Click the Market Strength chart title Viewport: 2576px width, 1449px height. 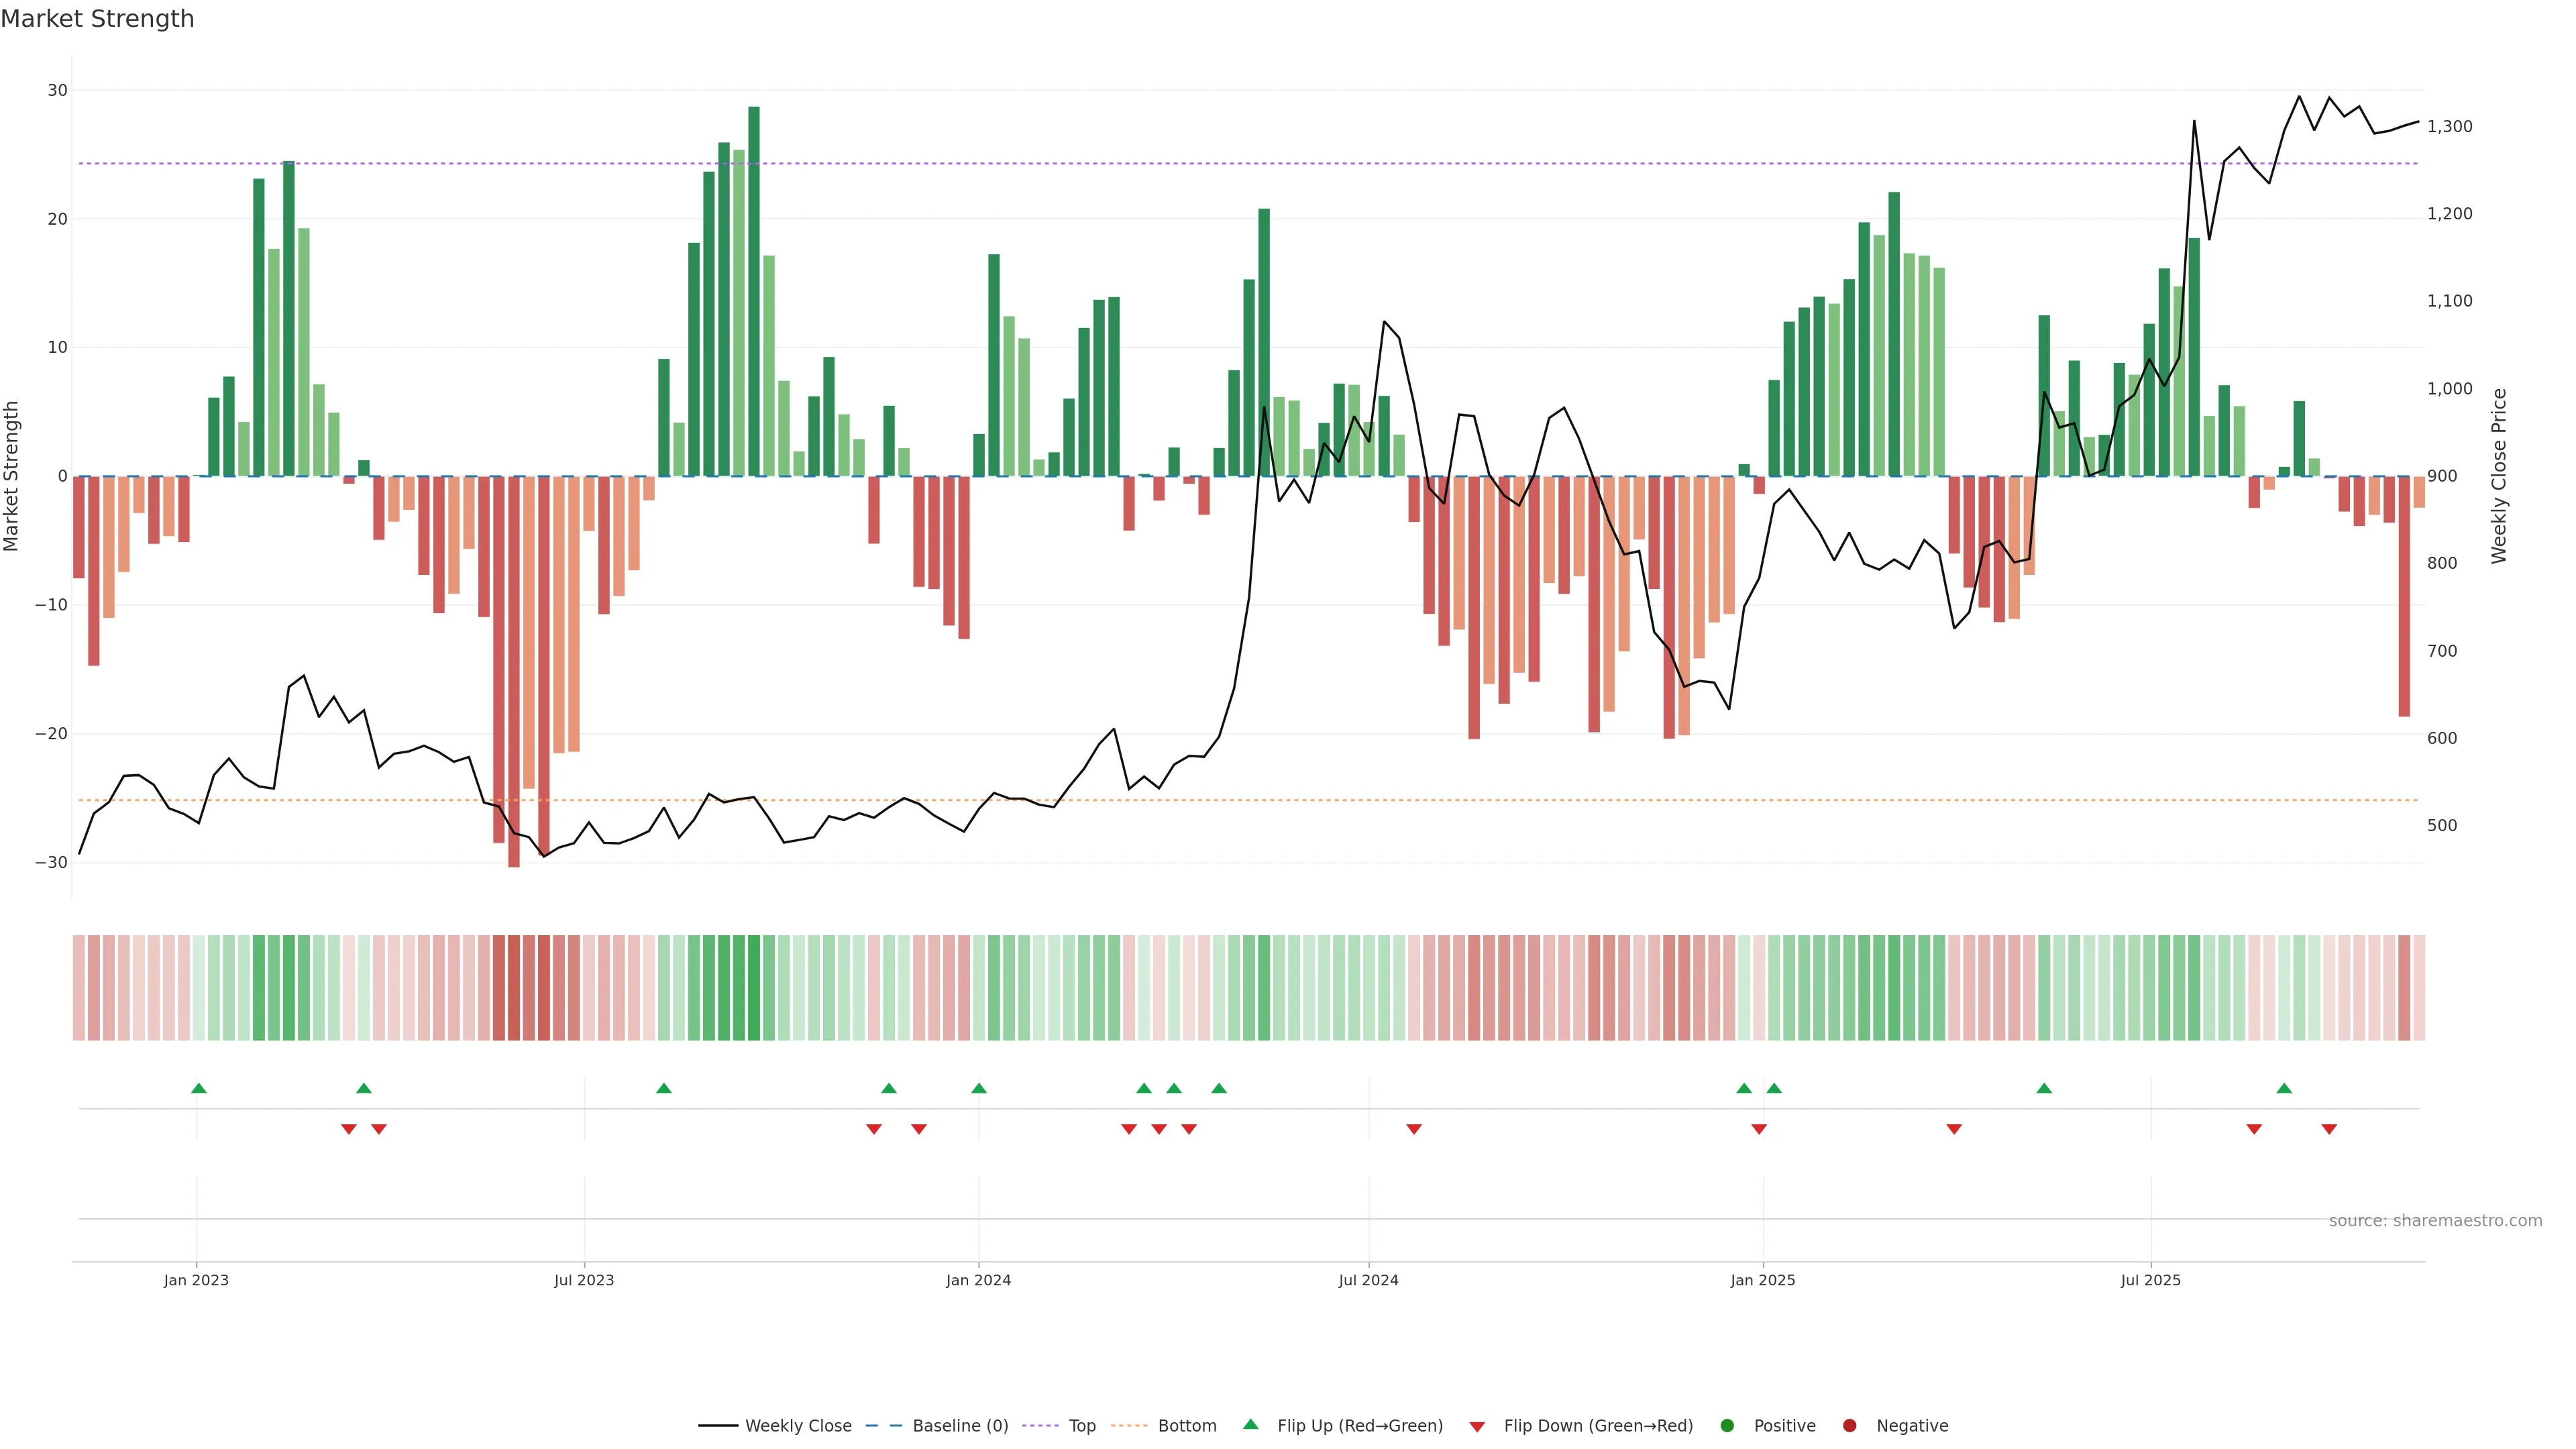(x=97, y=19)
